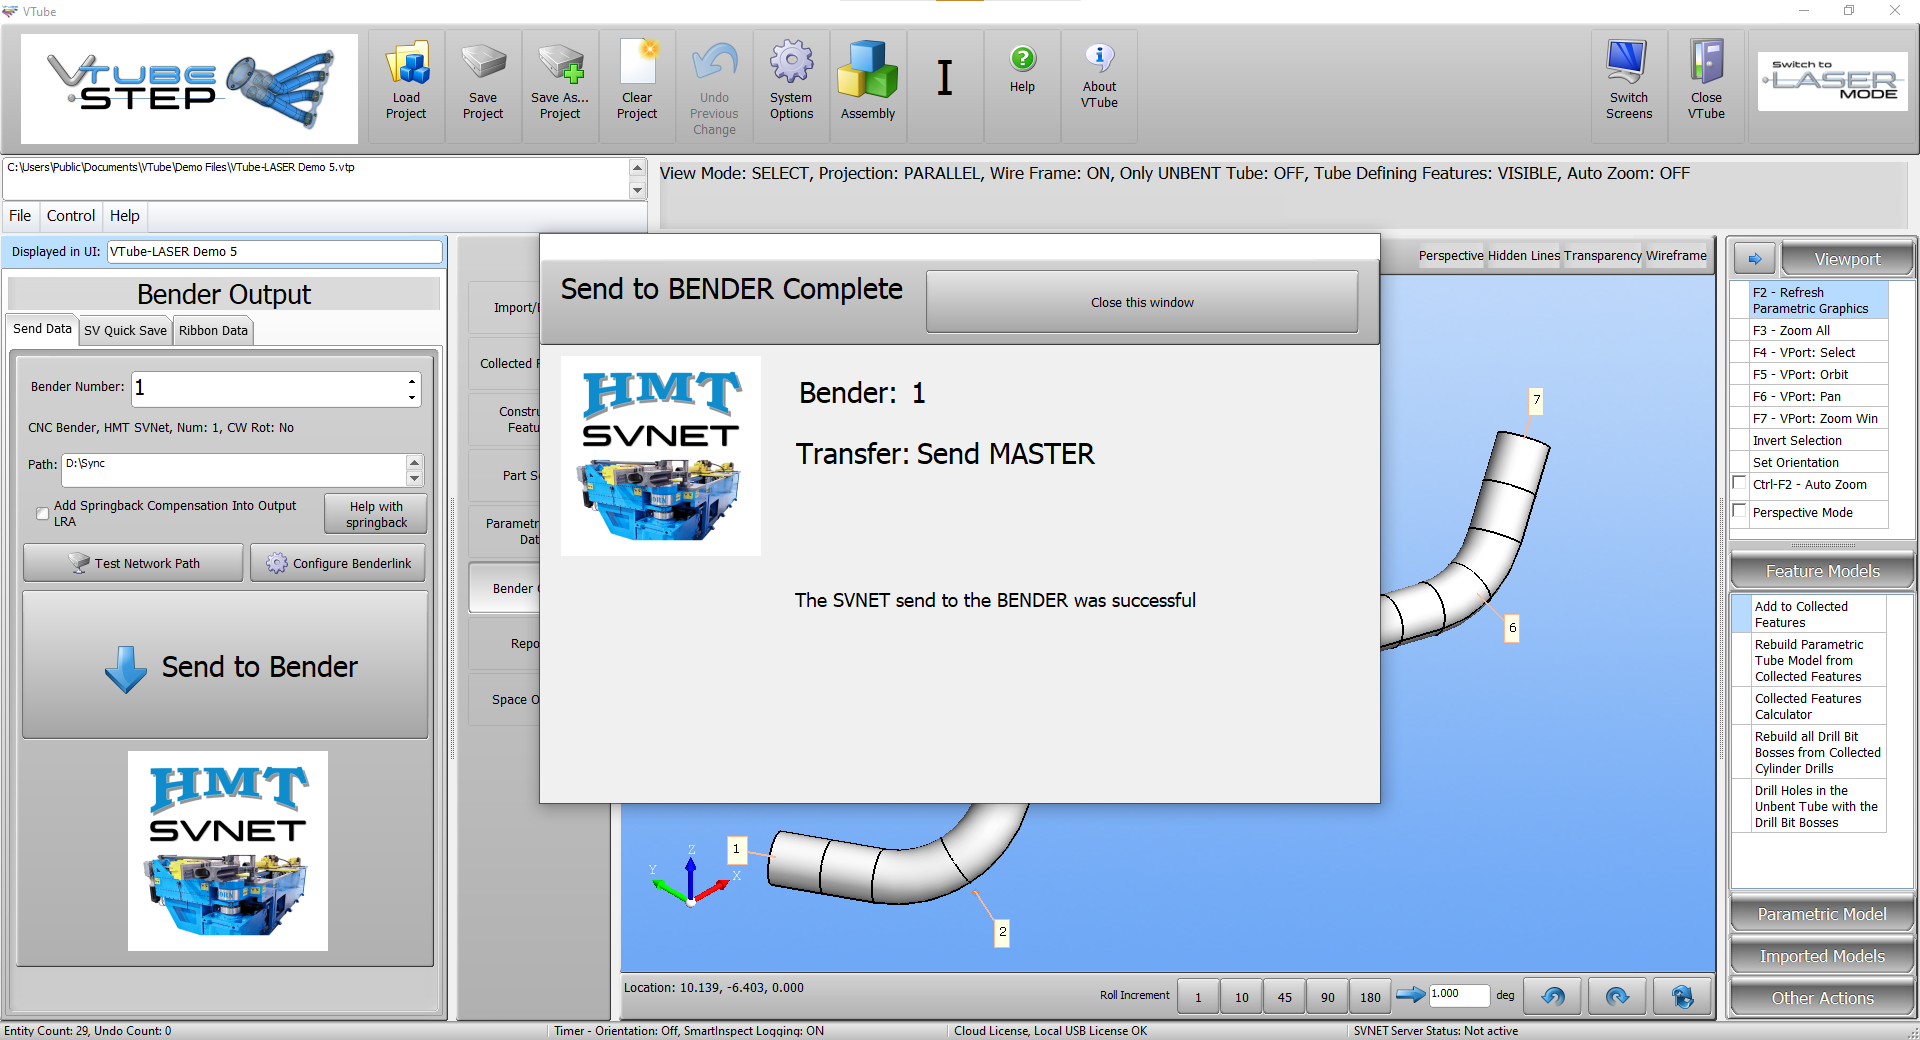Set roll increment to 180
The width and height of the screenshot is (1920, 1040).
click(1370, 996)
